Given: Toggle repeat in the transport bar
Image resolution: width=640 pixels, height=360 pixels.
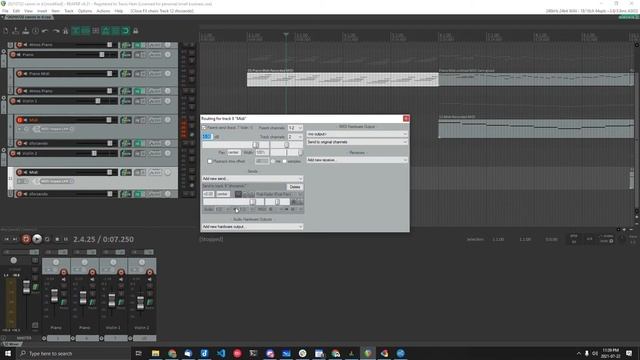Looking at the screenshot, I should (47, 239).
